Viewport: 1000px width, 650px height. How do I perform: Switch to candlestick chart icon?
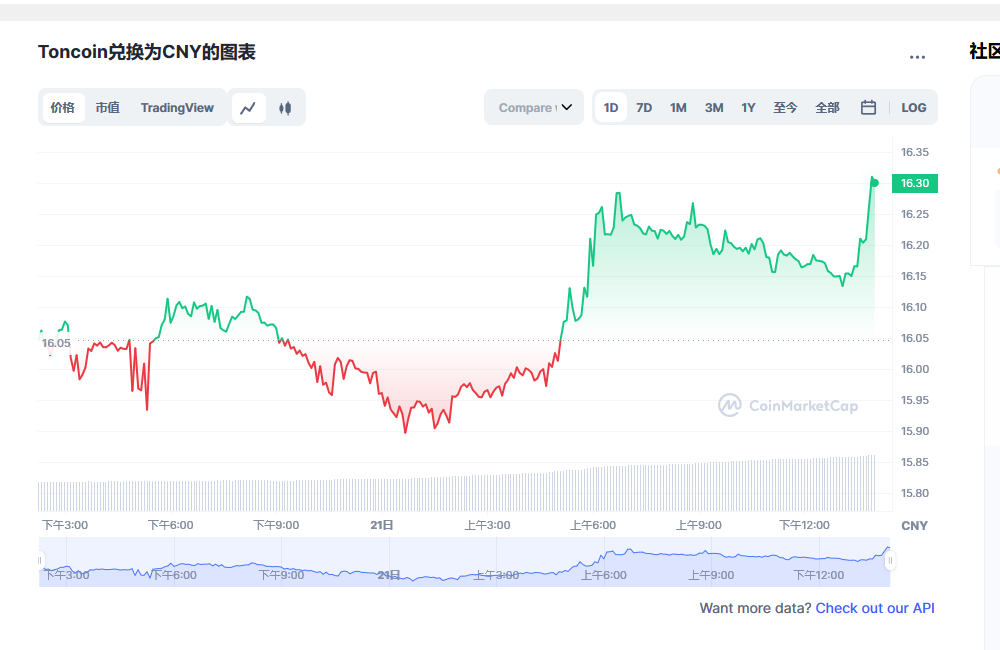pyautogui.click(x=285, y=108)
